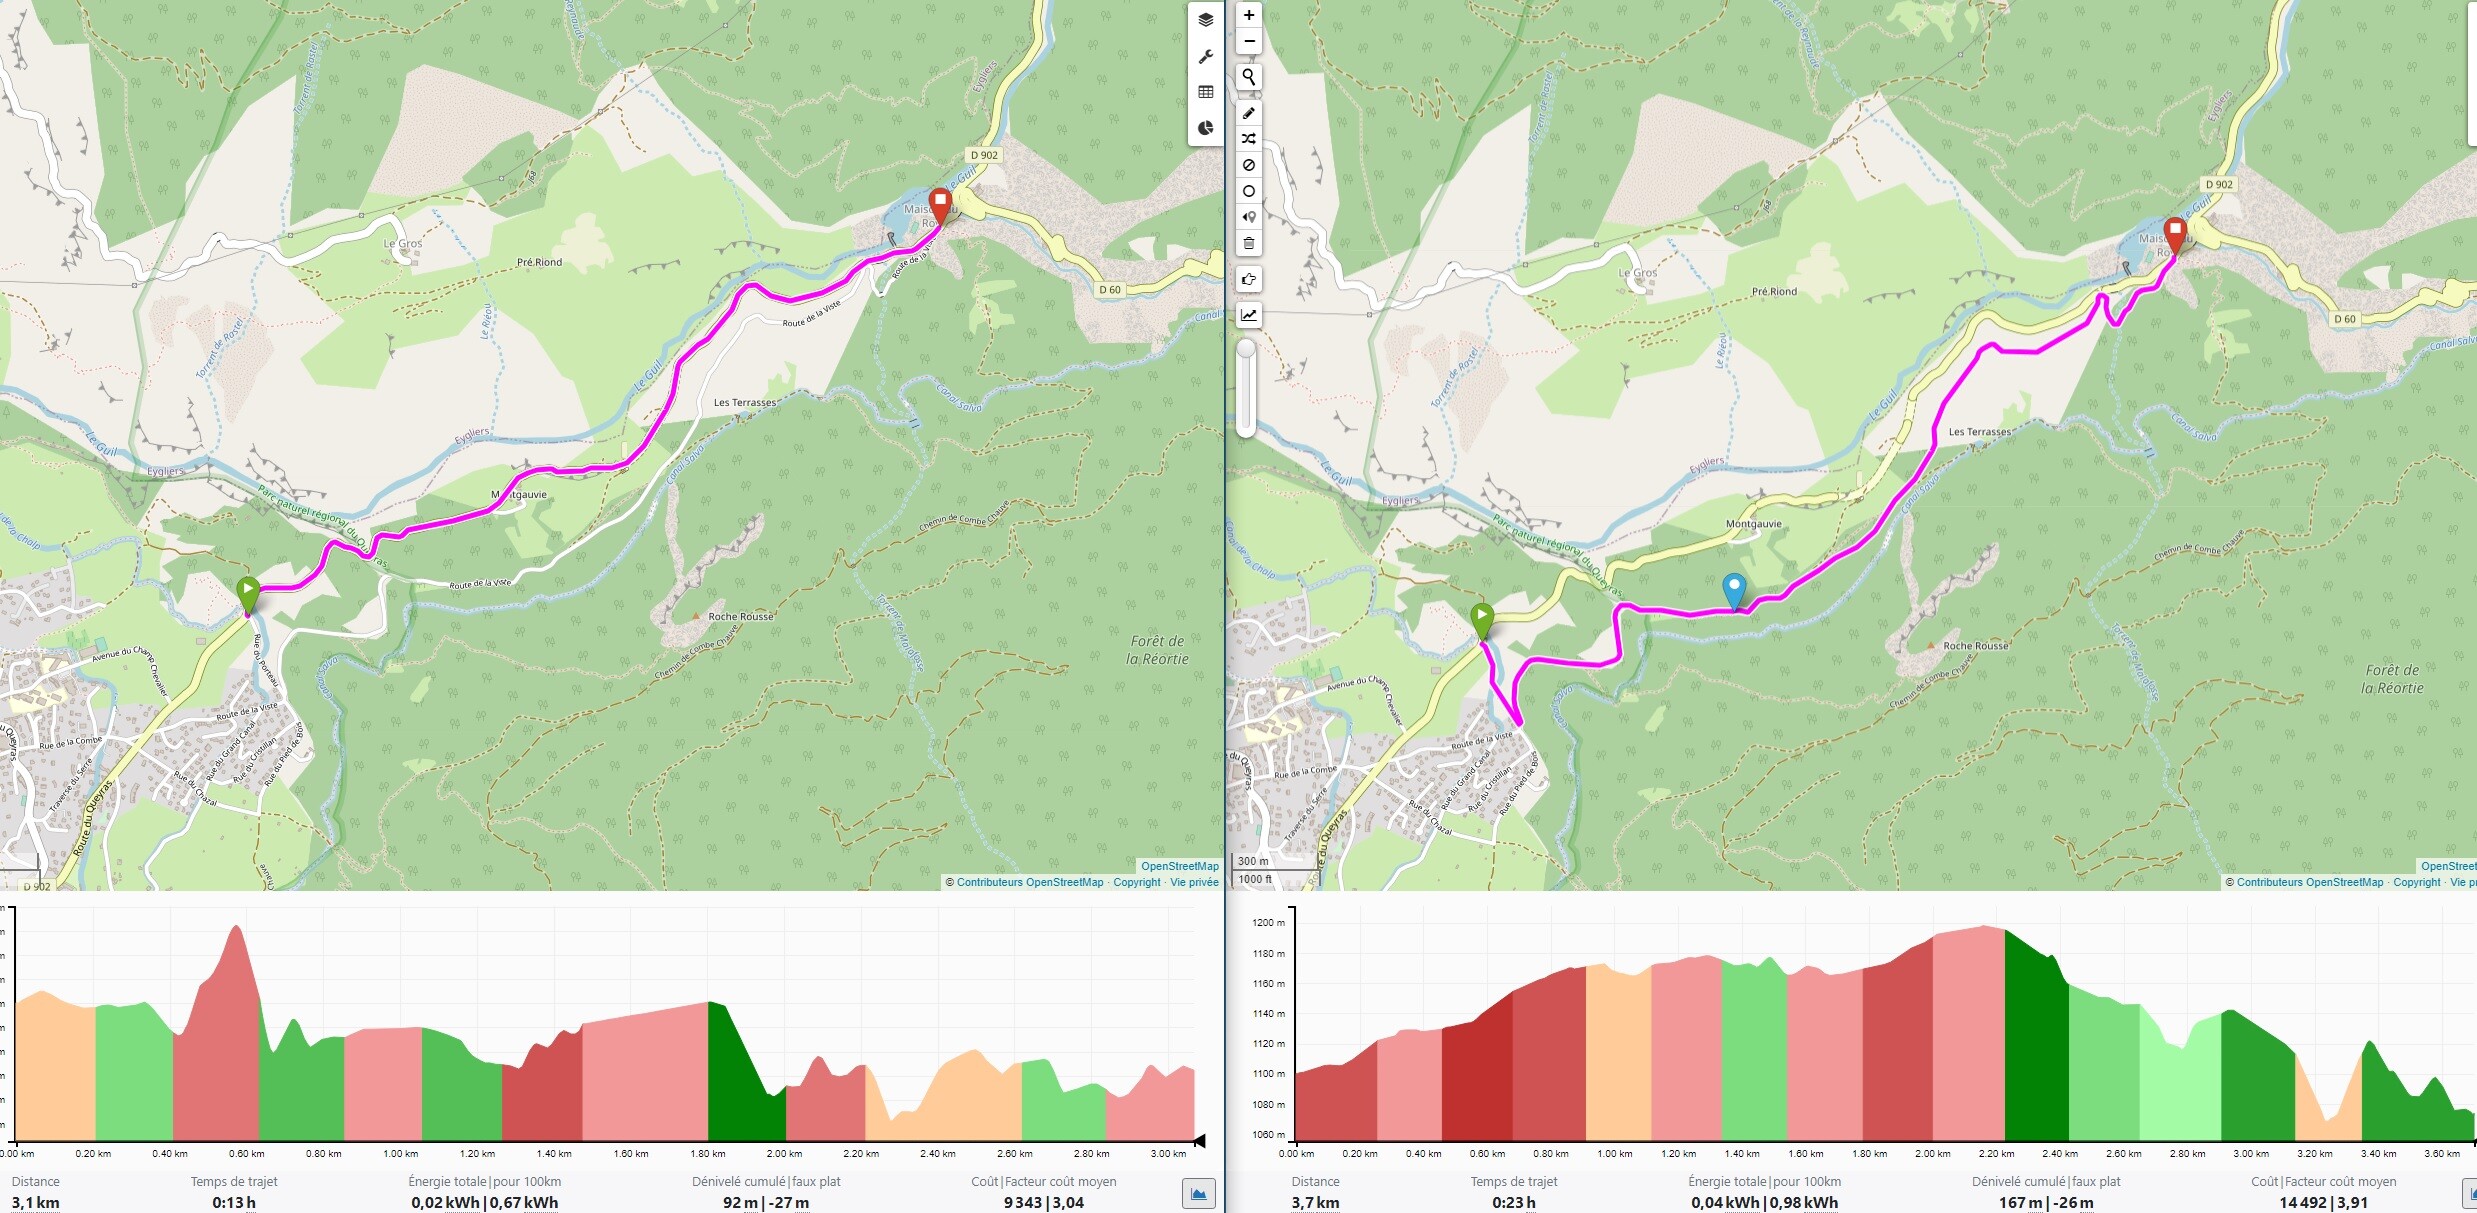Zoom in with the plus button
This screenshot has height=1213, width=2477.
click(x=1248, y=15)
